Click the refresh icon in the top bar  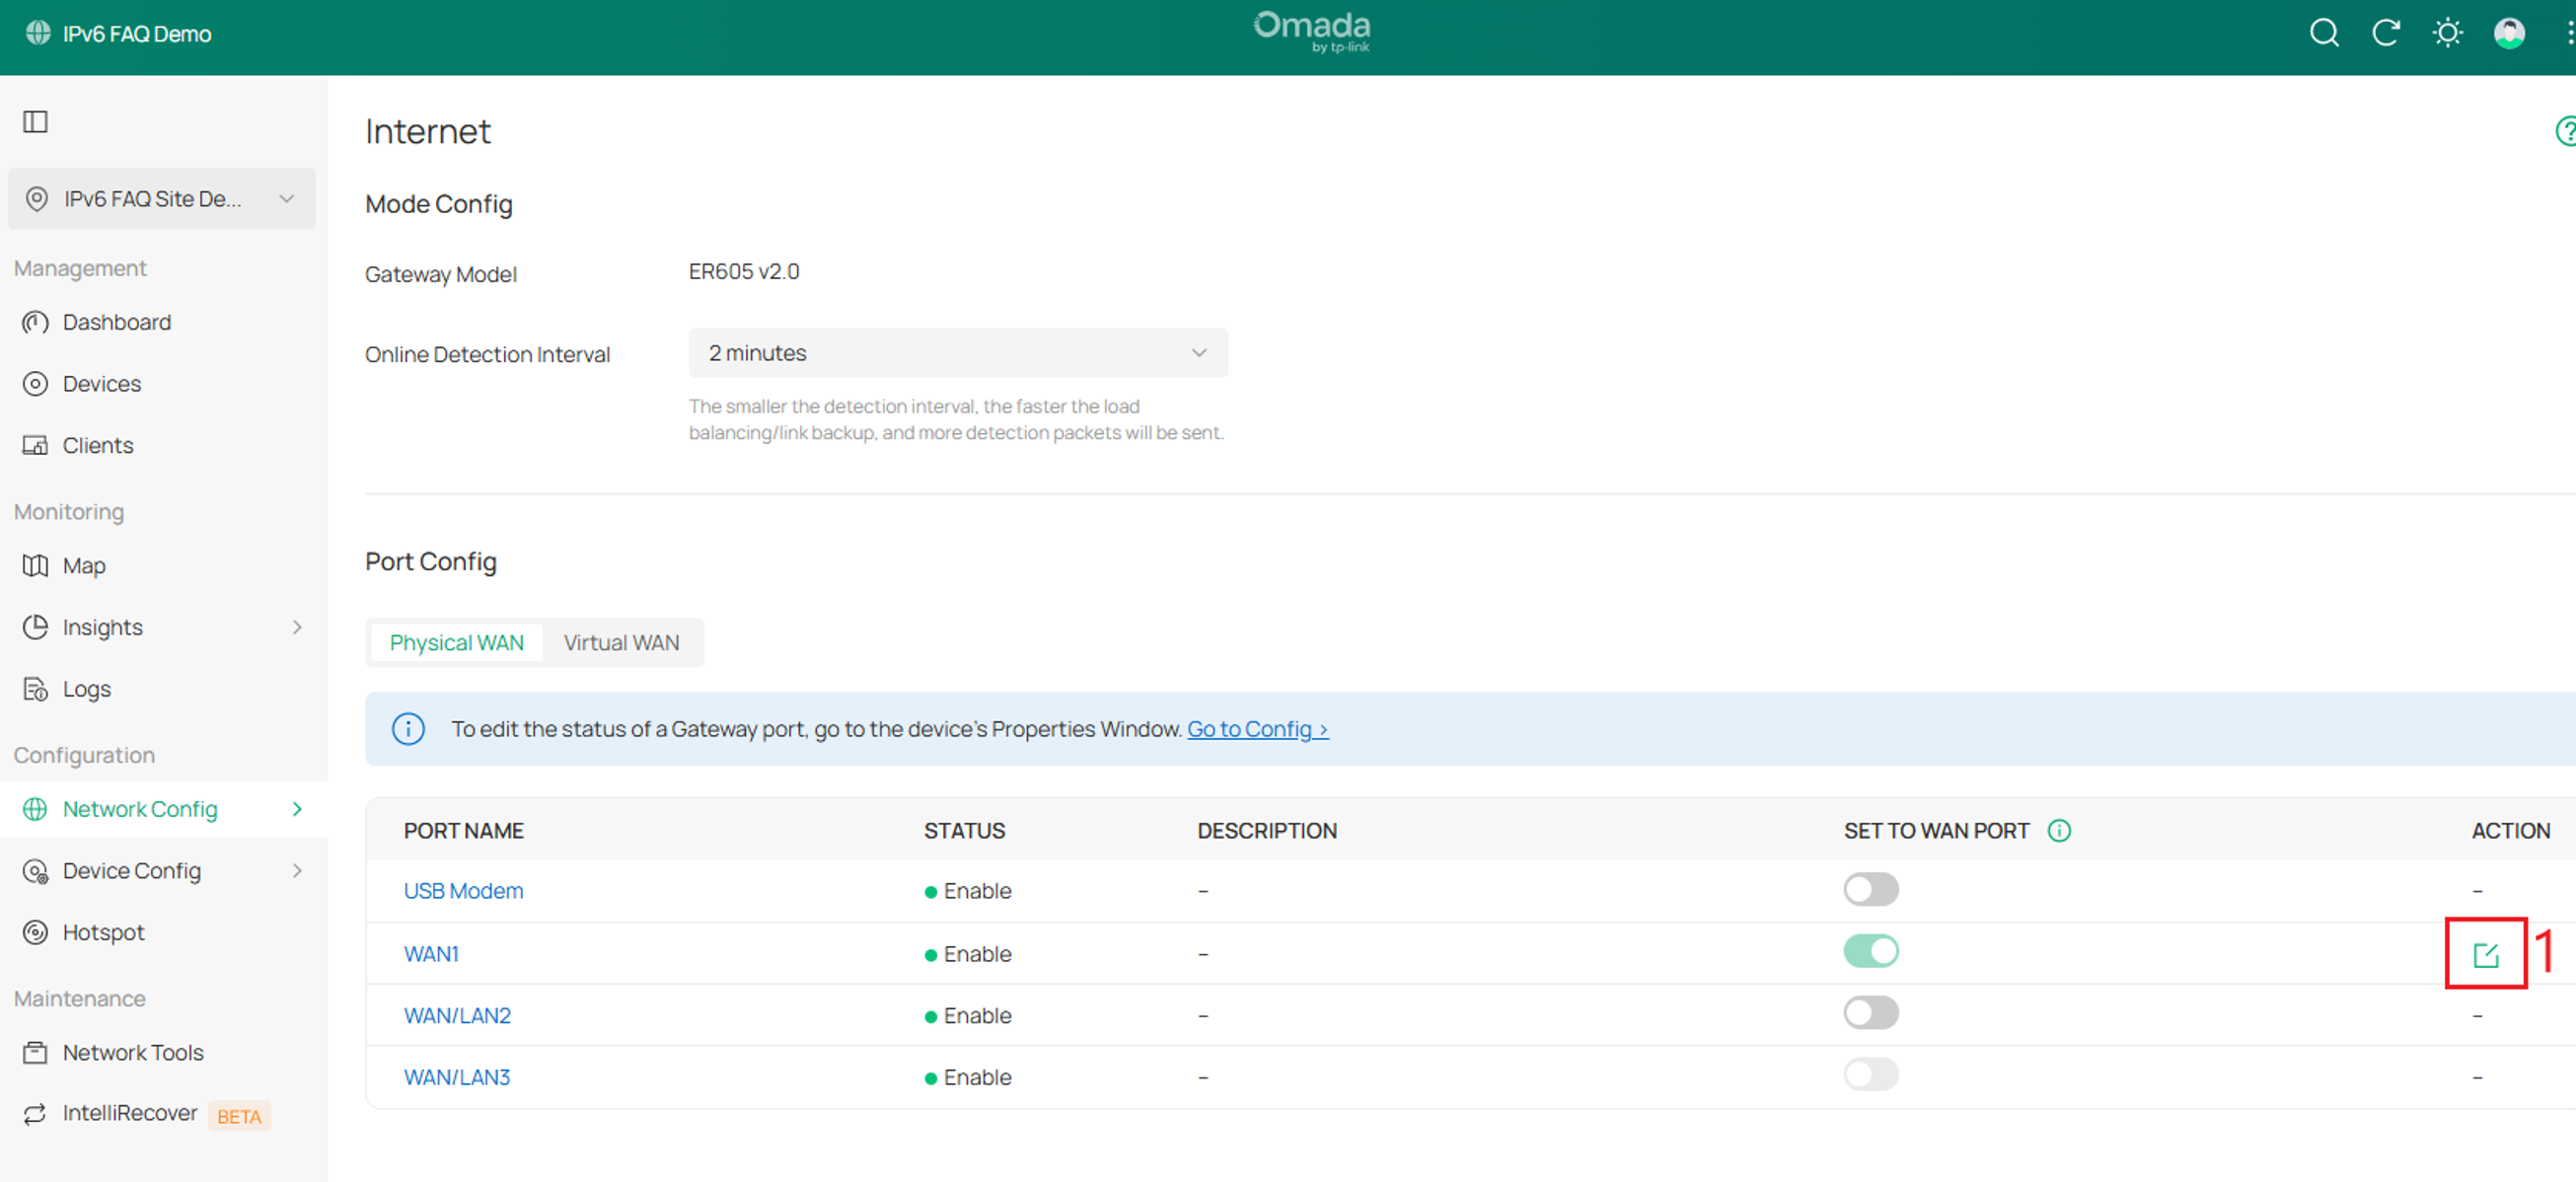coord(2386,33)
